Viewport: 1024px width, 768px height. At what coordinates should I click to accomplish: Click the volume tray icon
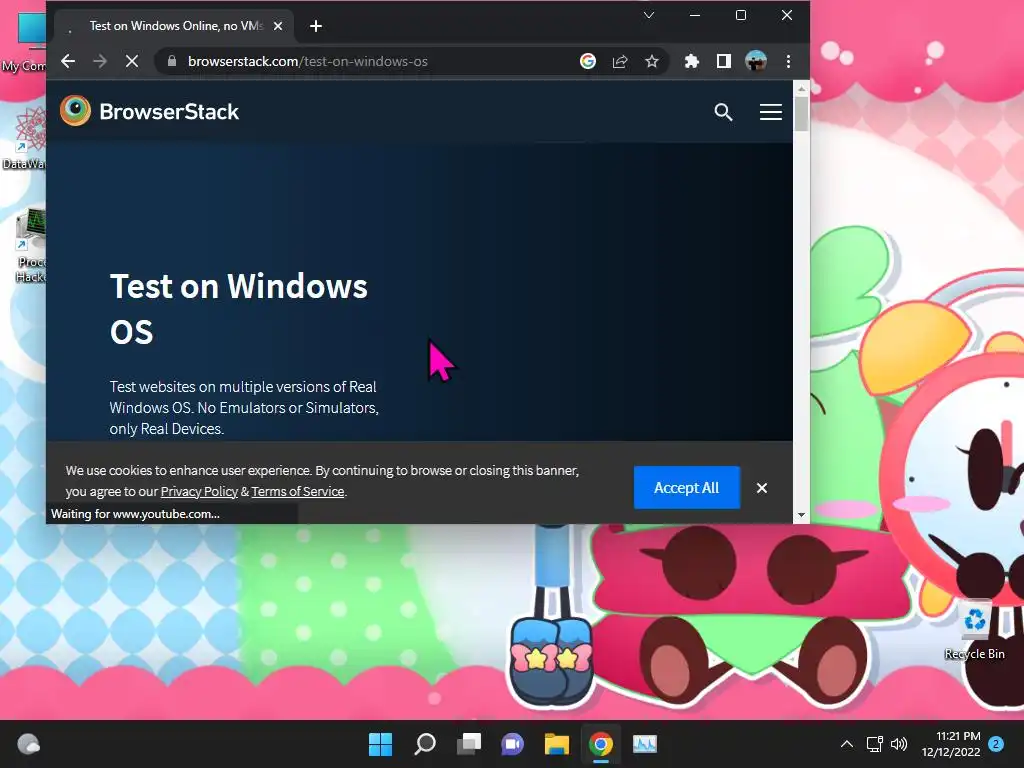tap(899, 744)
